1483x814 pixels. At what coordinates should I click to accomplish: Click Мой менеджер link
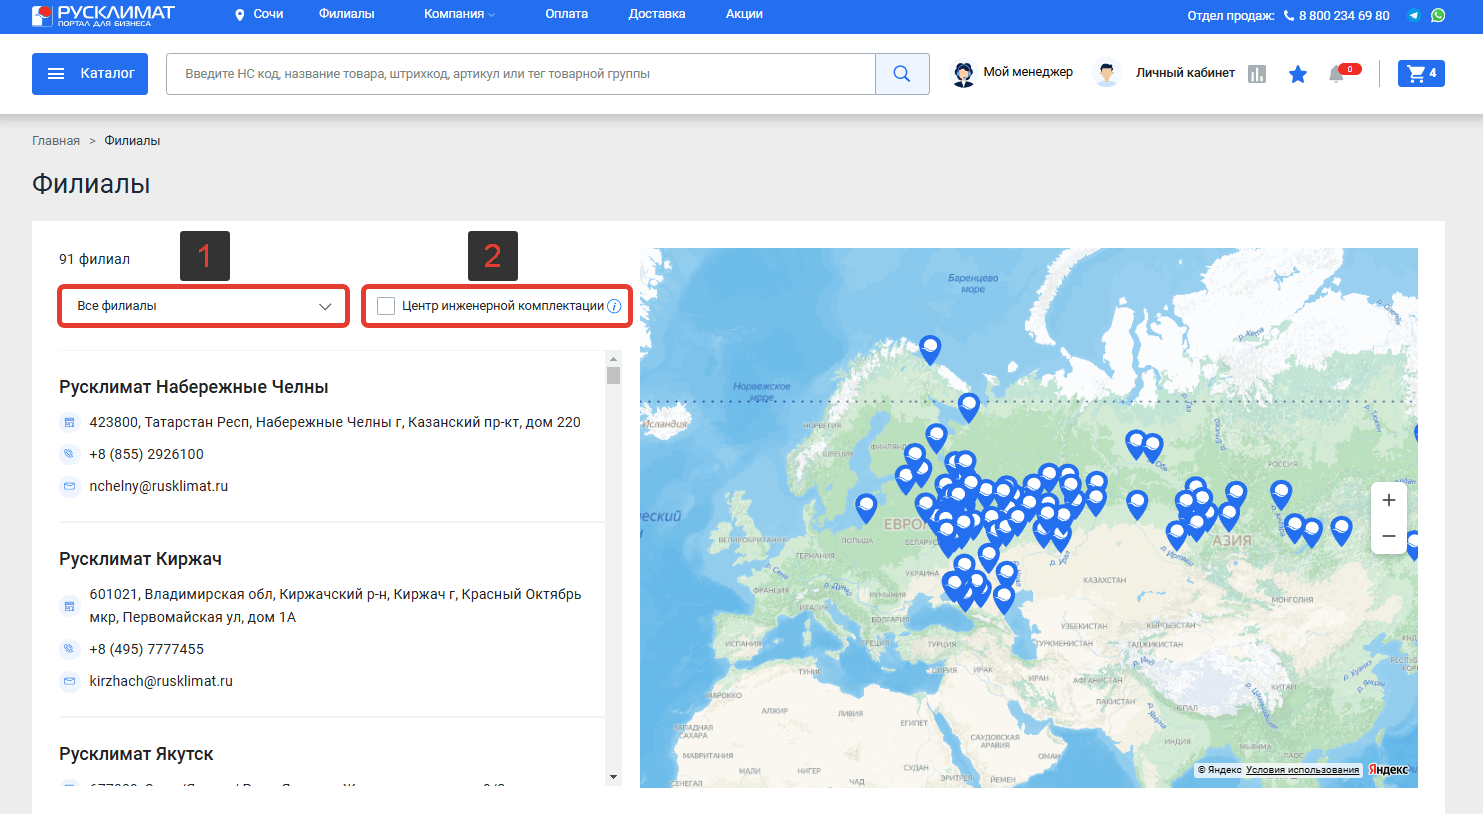point(1028,72)
